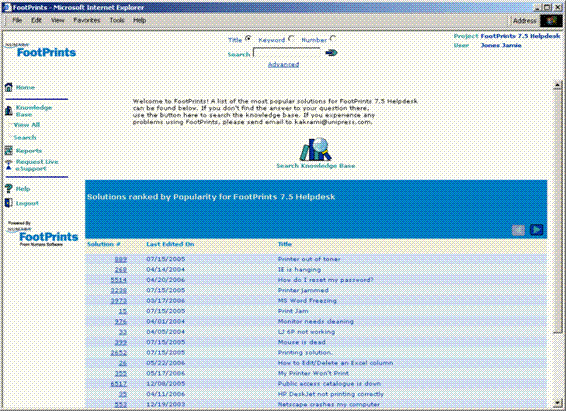The height and width of the screenshot is (411, 566).
Task: Click the Search Knowledge Base text link
Action: [315, 166]
